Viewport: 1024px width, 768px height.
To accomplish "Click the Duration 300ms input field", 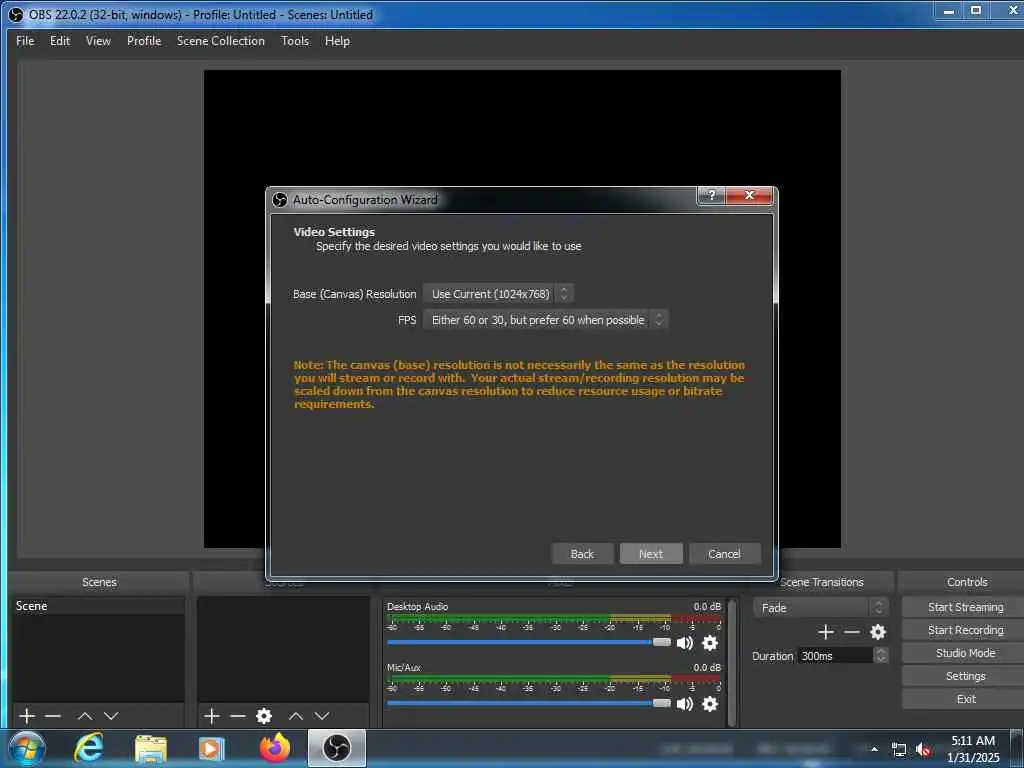I will coord(835,656).
